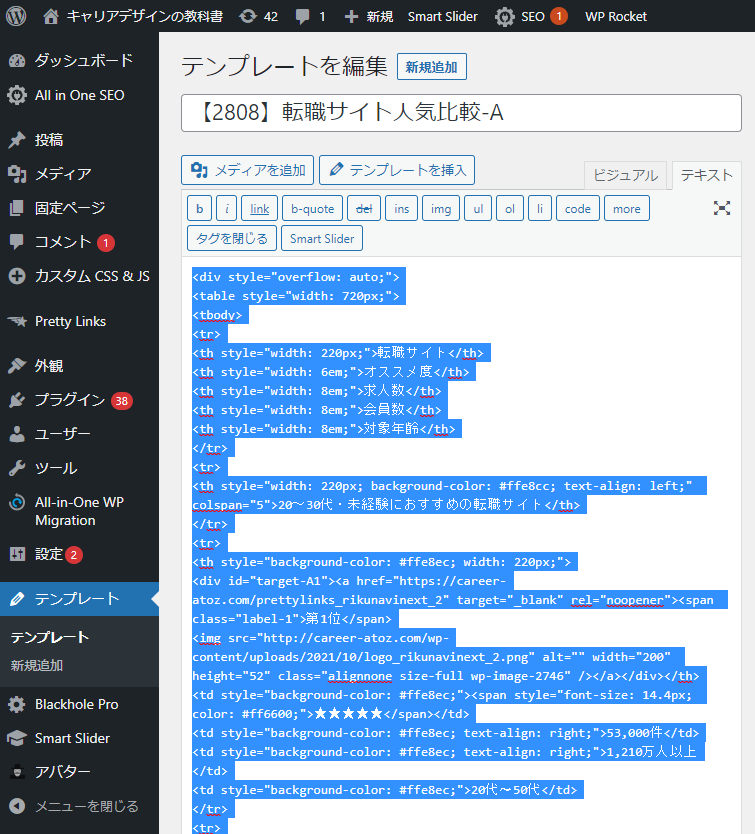Open the WP Rocket admin bar menu
The width and height of the screenshot is (755, 834).
click(x=615, y=16)
